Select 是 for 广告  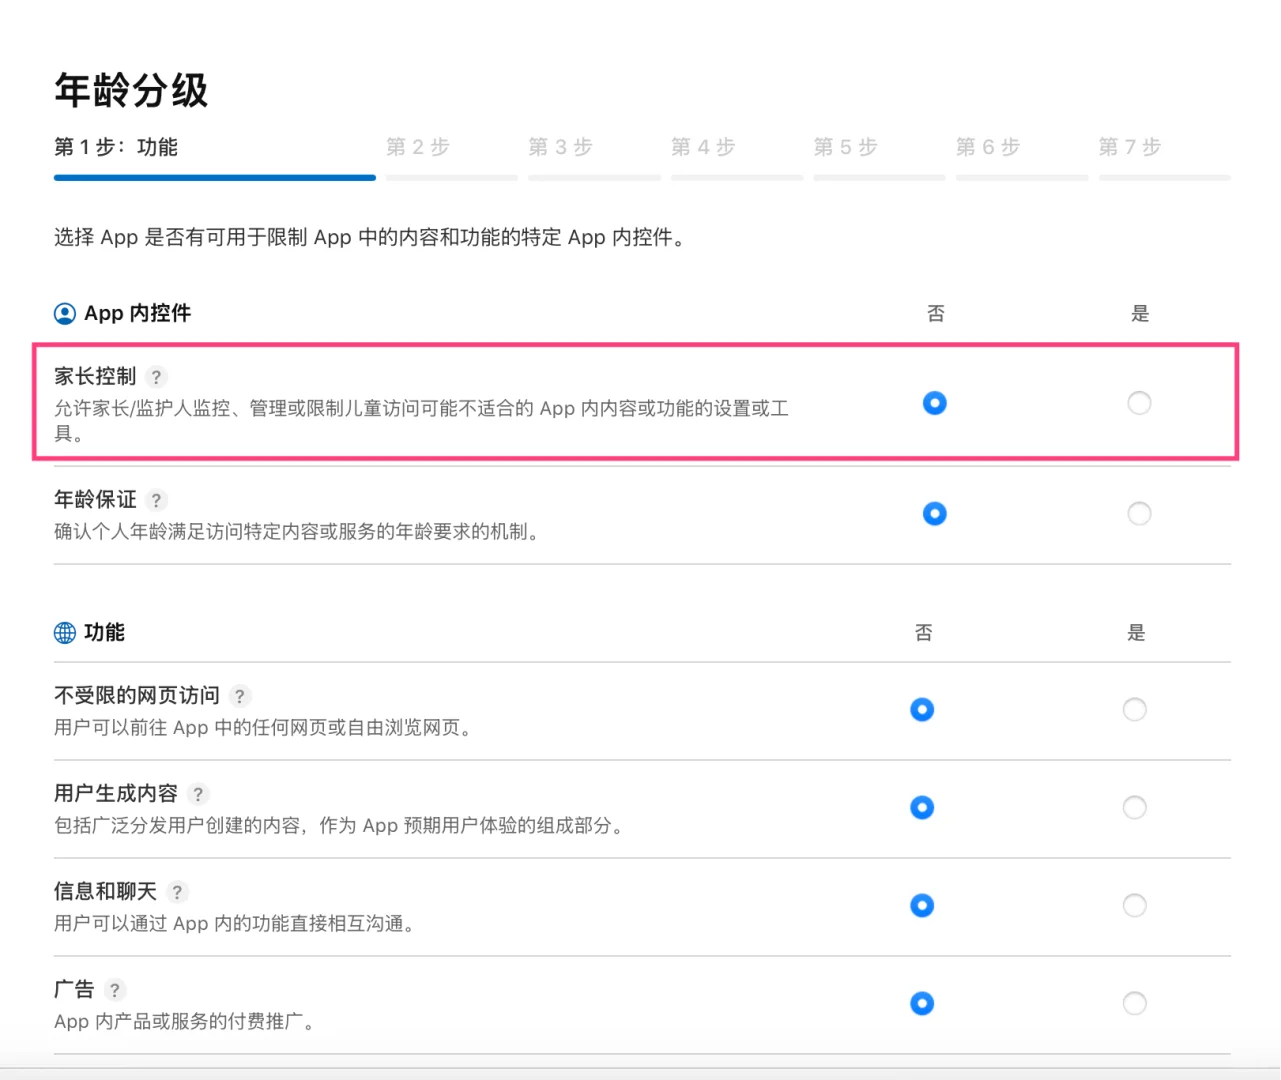click(1135, 1003)
